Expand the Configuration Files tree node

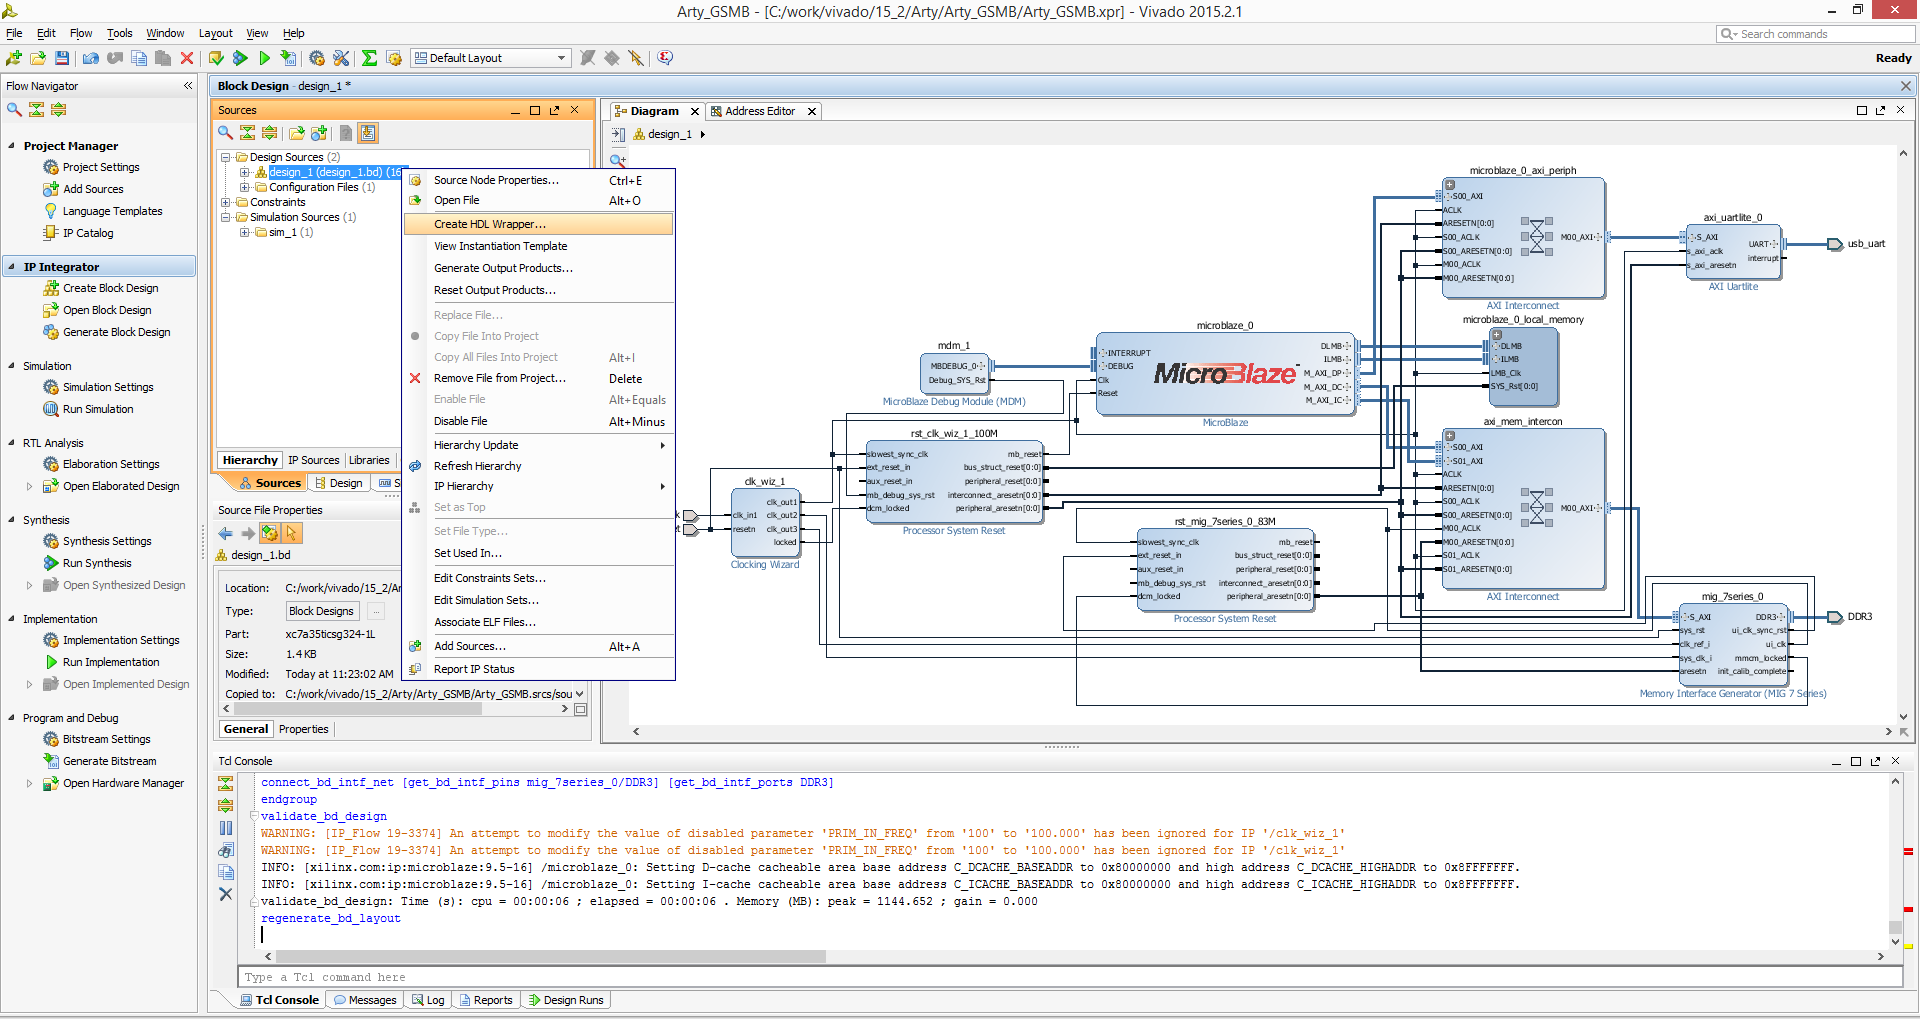245,187
